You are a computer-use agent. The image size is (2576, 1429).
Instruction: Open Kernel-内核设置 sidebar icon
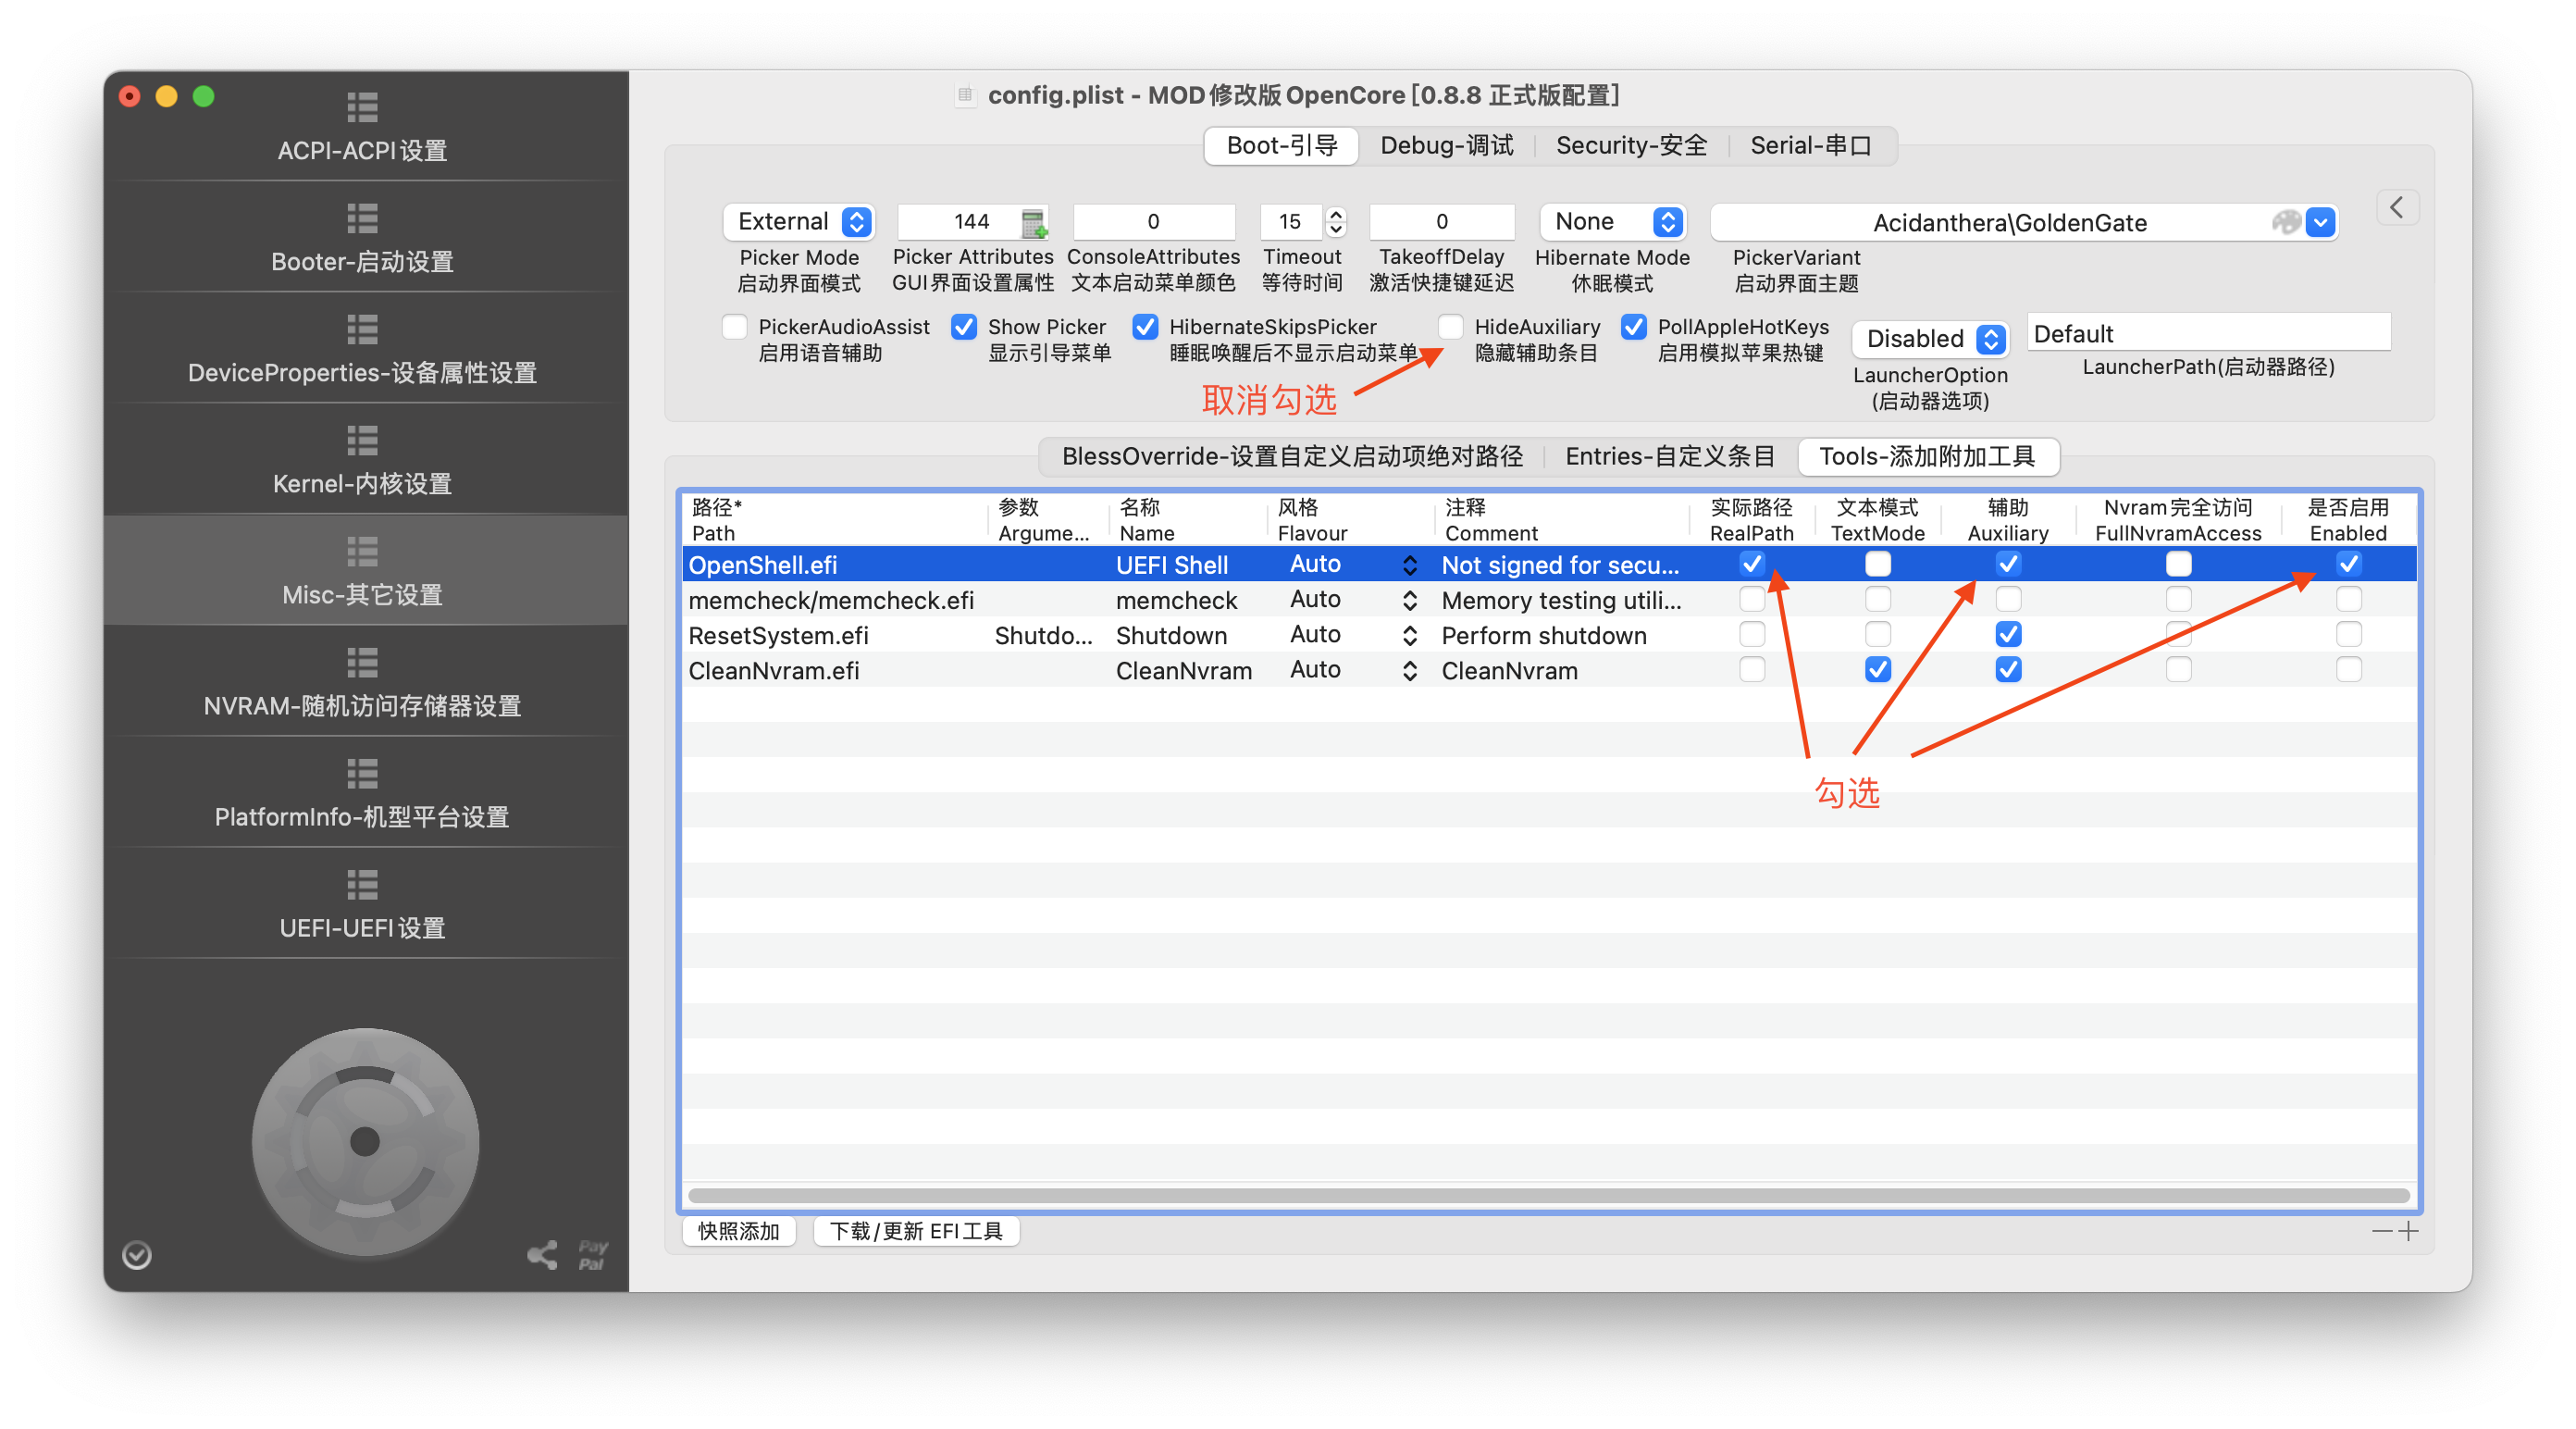pyautogui.click(x=362, y=440)
